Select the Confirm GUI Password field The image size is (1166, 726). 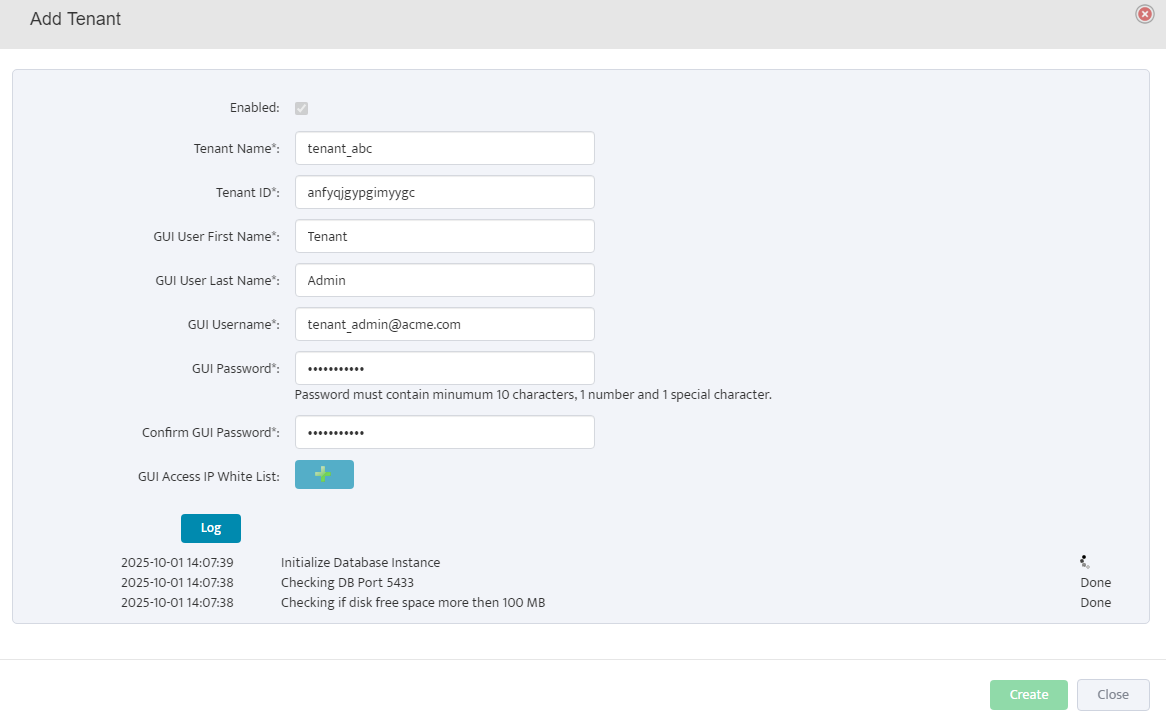tap(444, 432)
